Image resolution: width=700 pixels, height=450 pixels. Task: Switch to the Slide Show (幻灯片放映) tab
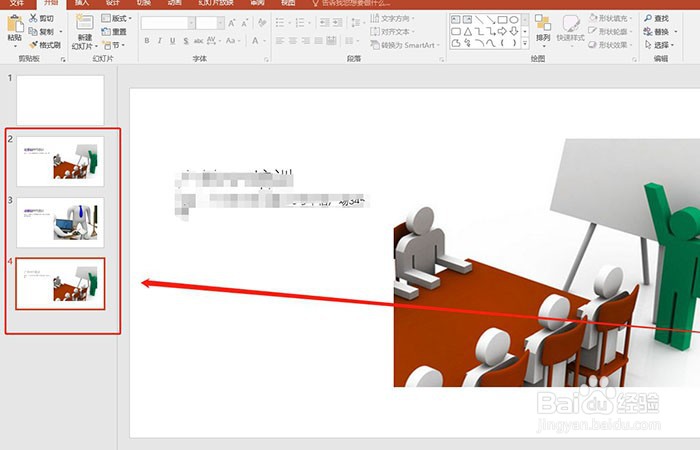pyautogui.click(x=216, y=3)
